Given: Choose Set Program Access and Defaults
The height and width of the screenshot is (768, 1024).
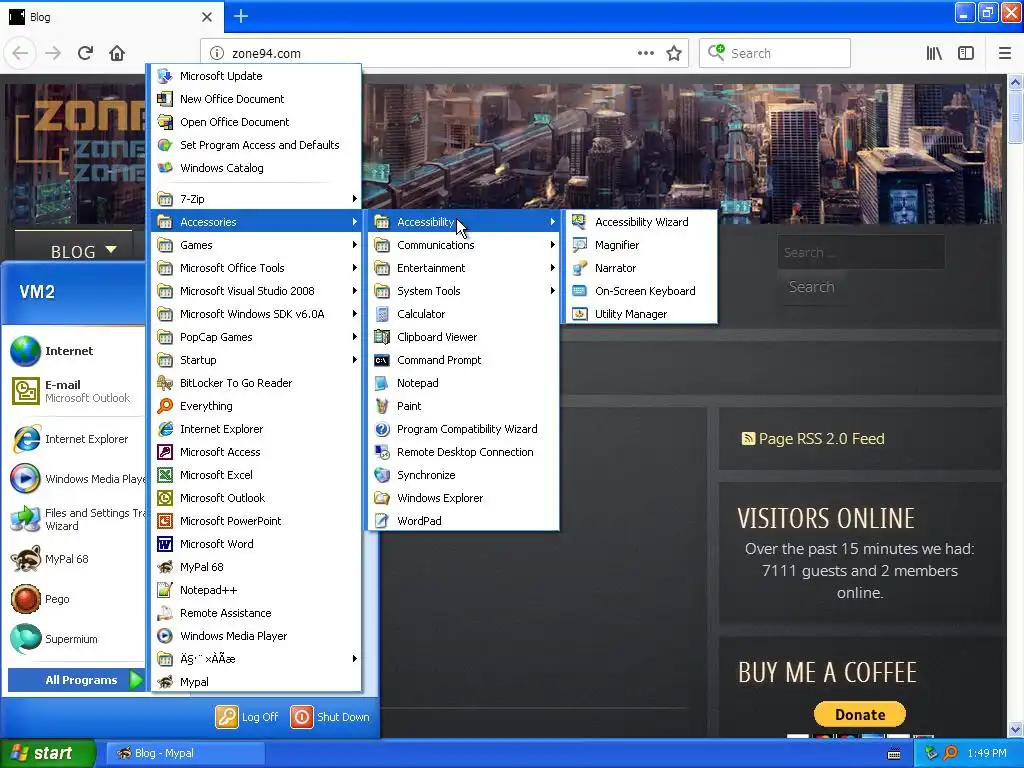Looking at the screenshot, I should (256, 145).
